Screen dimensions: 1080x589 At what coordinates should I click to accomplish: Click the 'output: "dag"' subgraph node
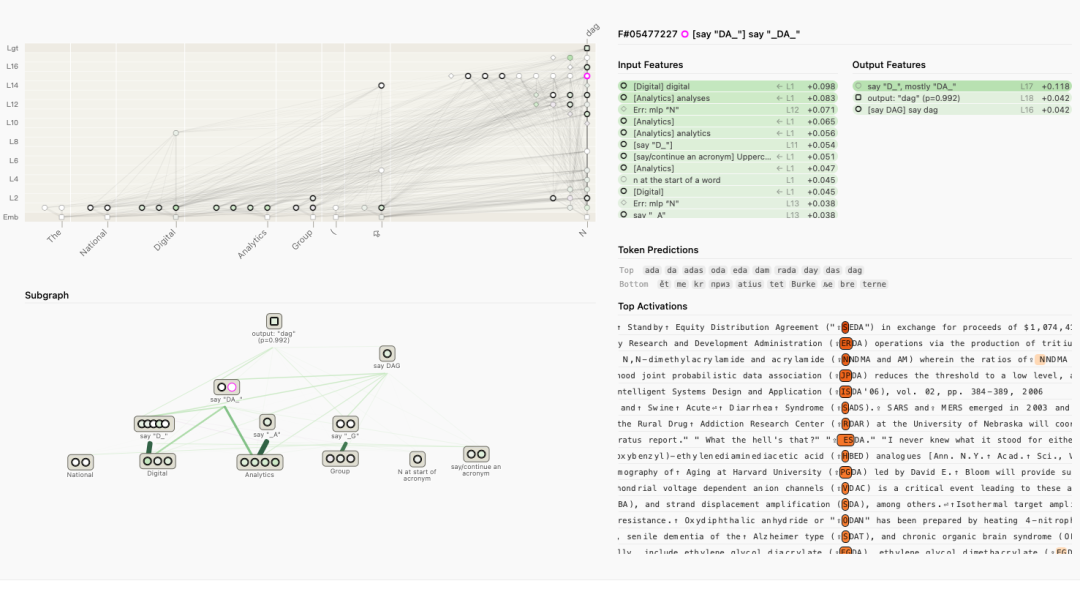[274, 321]
